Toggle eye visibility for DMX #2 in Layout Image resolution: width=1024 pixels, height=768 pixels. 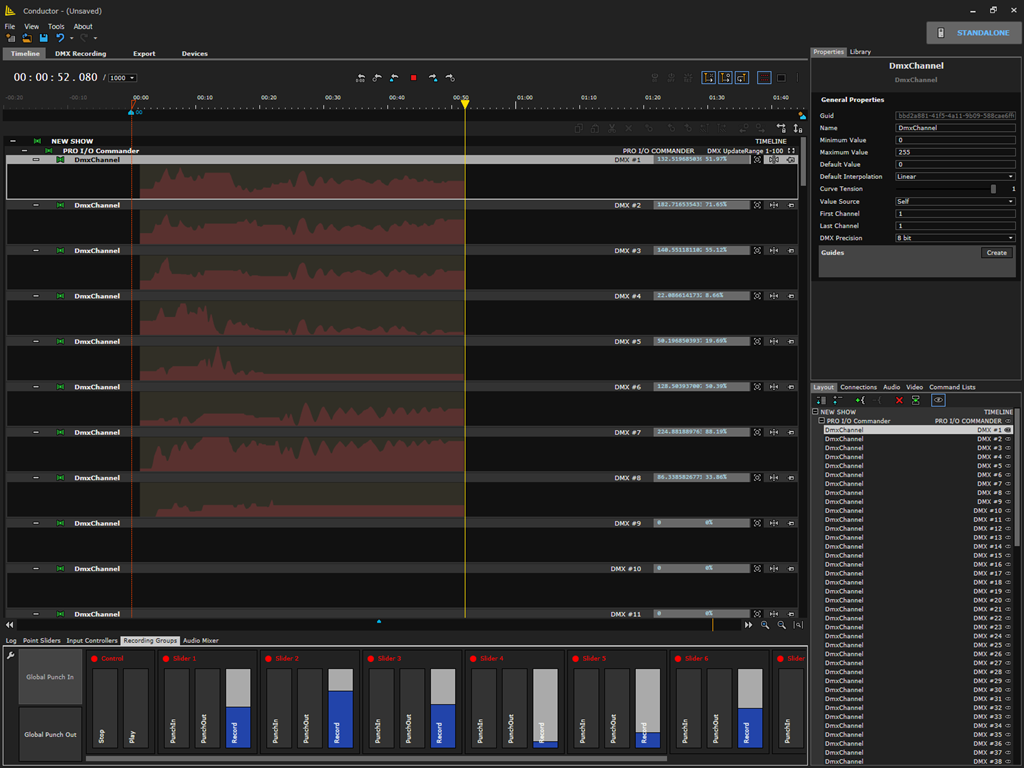coord(1008,440)
